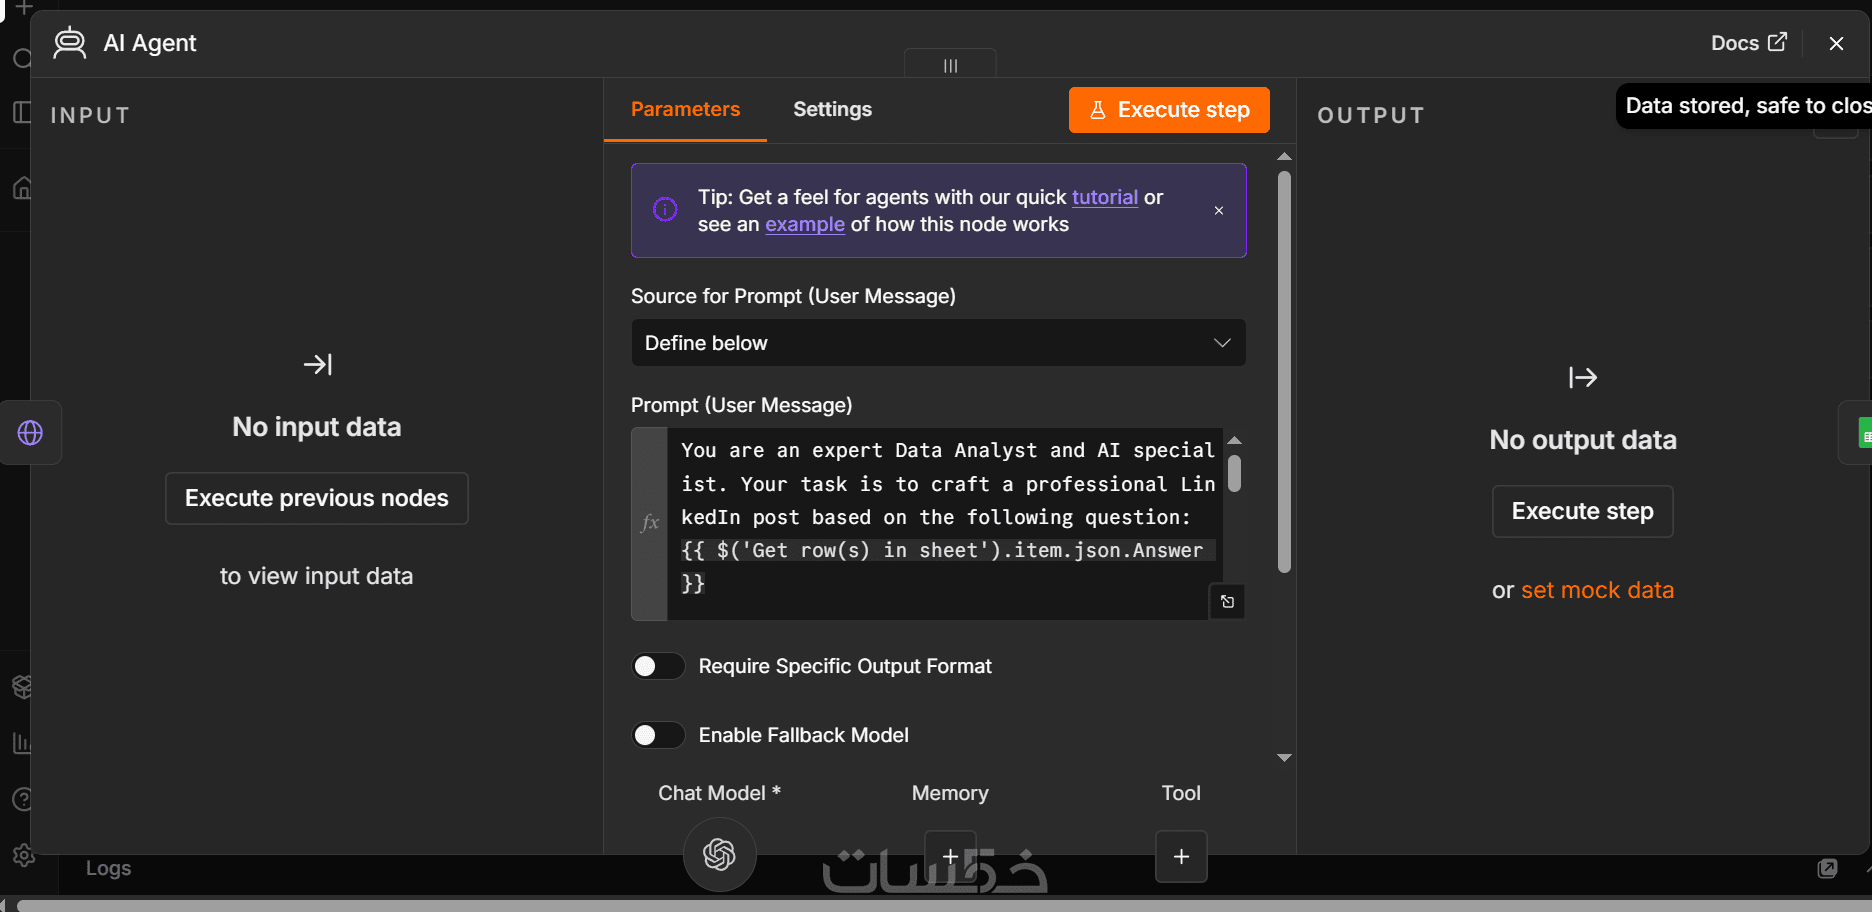Expand the prompt editor in modal
The height and width of the screenshot is (912, 1872).
pos(1227,601)
